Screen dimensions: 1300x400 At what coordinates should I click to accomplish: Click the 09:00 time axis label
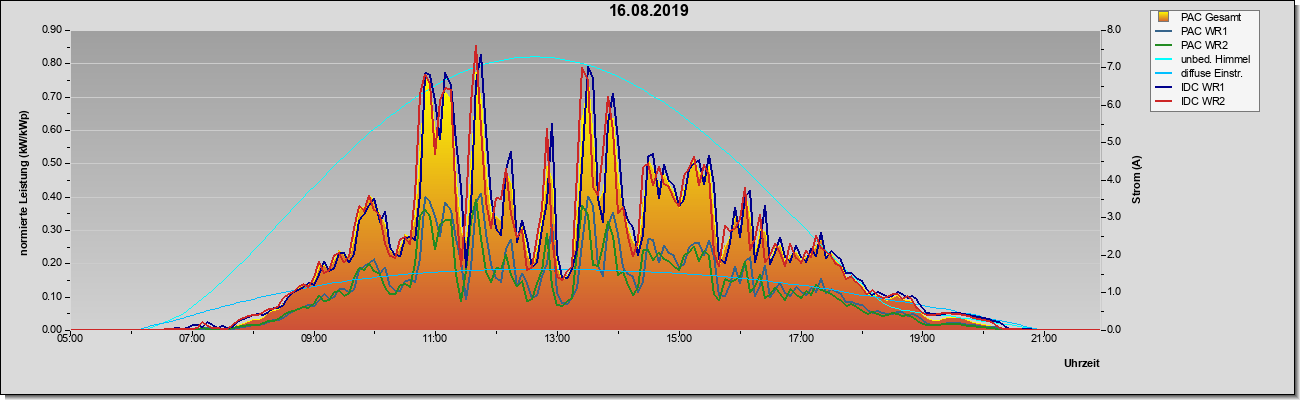(313, 337)
